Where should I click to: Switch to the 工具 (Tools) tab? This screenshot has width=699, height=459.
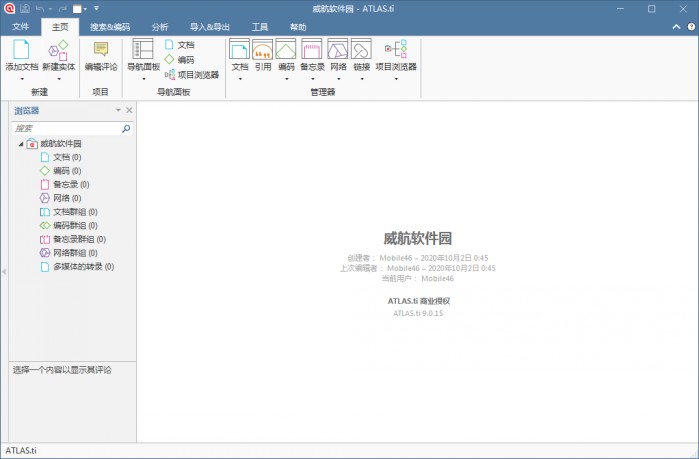pos(260,27)
